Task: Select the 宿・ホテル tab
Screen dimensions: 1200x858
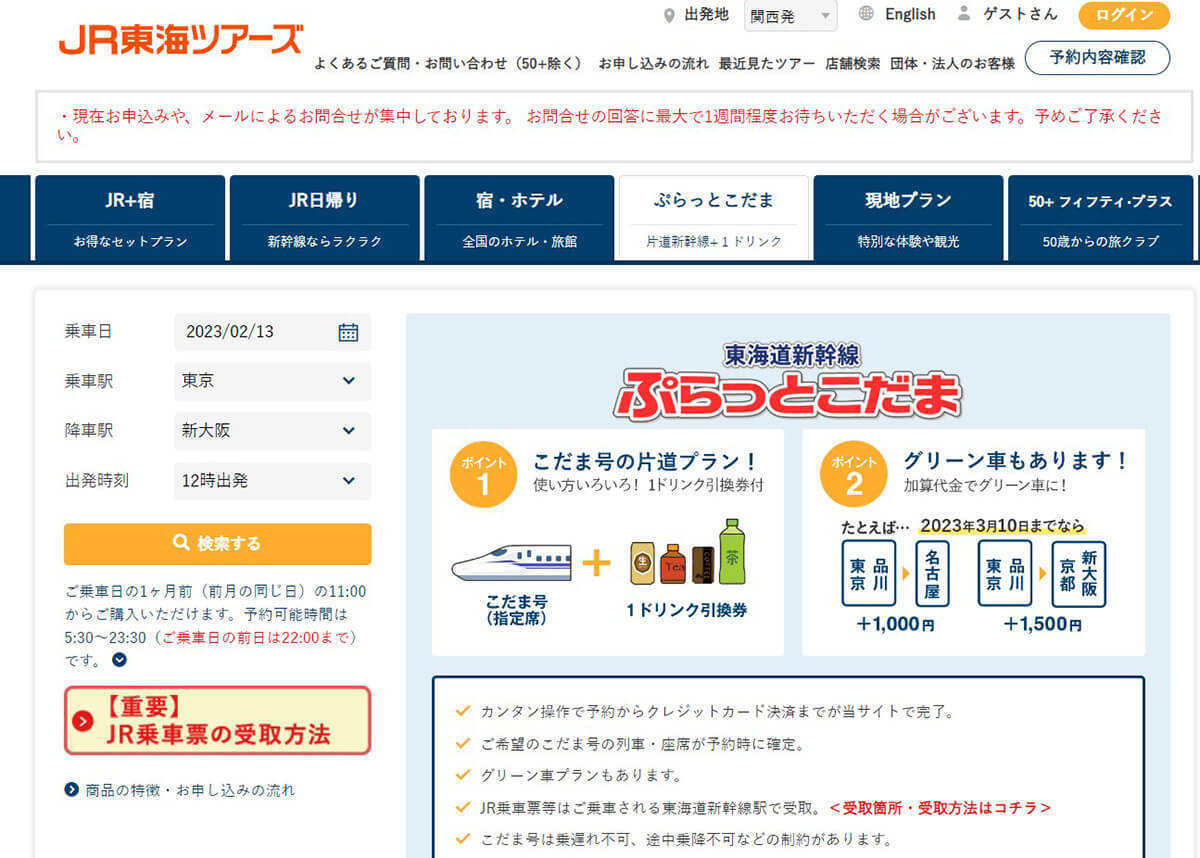Action: (519, 218)
